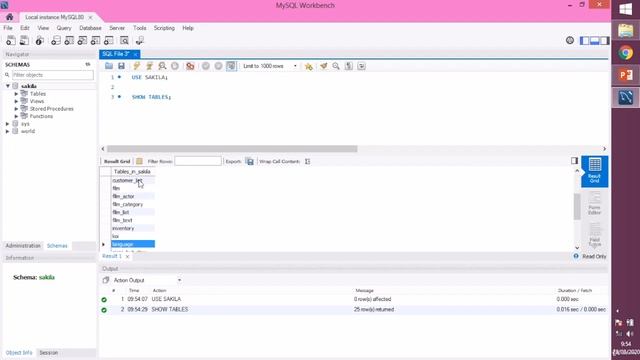This screenshot has width=640, height=360.
Task: Toggle the auto-commit mode button
Action: tap(231, 66)
